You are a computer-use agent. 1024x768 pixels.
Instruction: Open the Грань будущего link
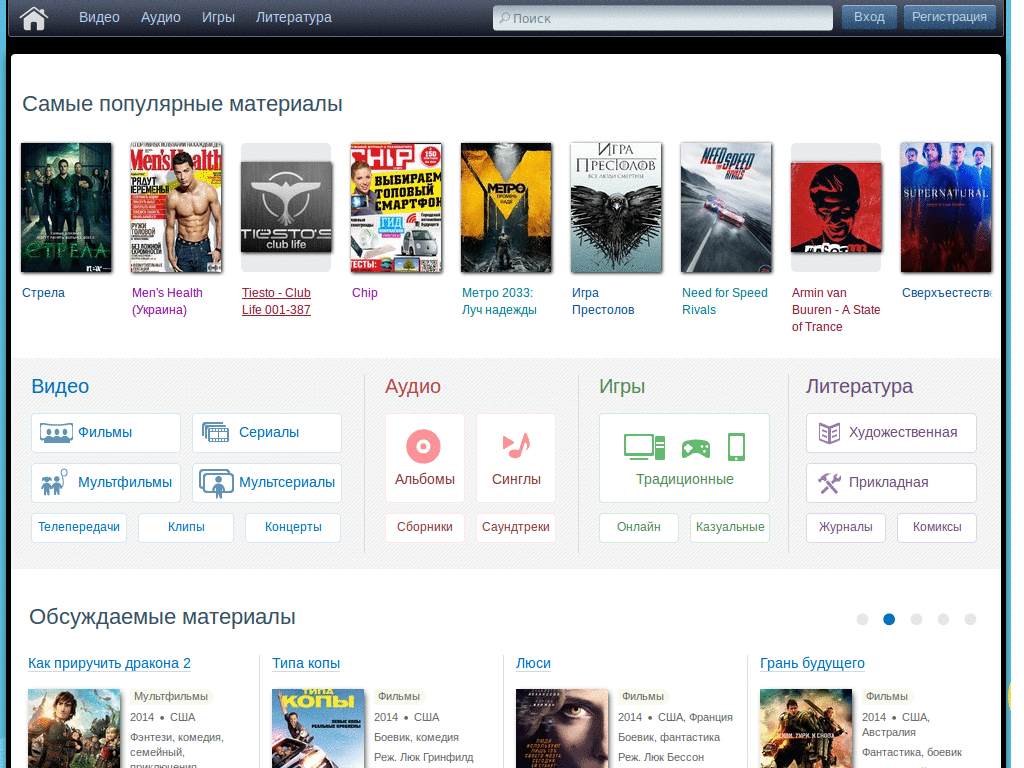(x=812, y=664)
